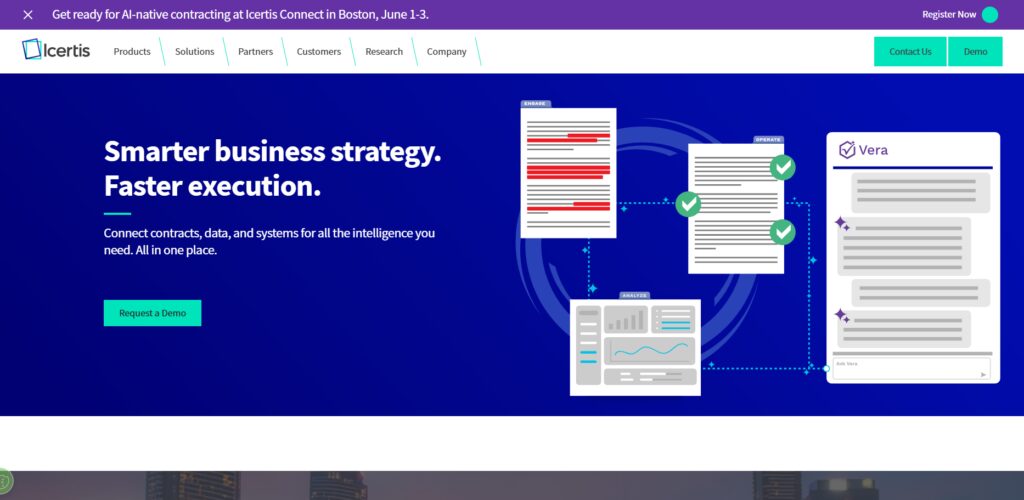This screenshot has height=500, width=1024.
Task: Click the Vera title text in chat panel
Action: pyautogui.click(x=873, y=150)
